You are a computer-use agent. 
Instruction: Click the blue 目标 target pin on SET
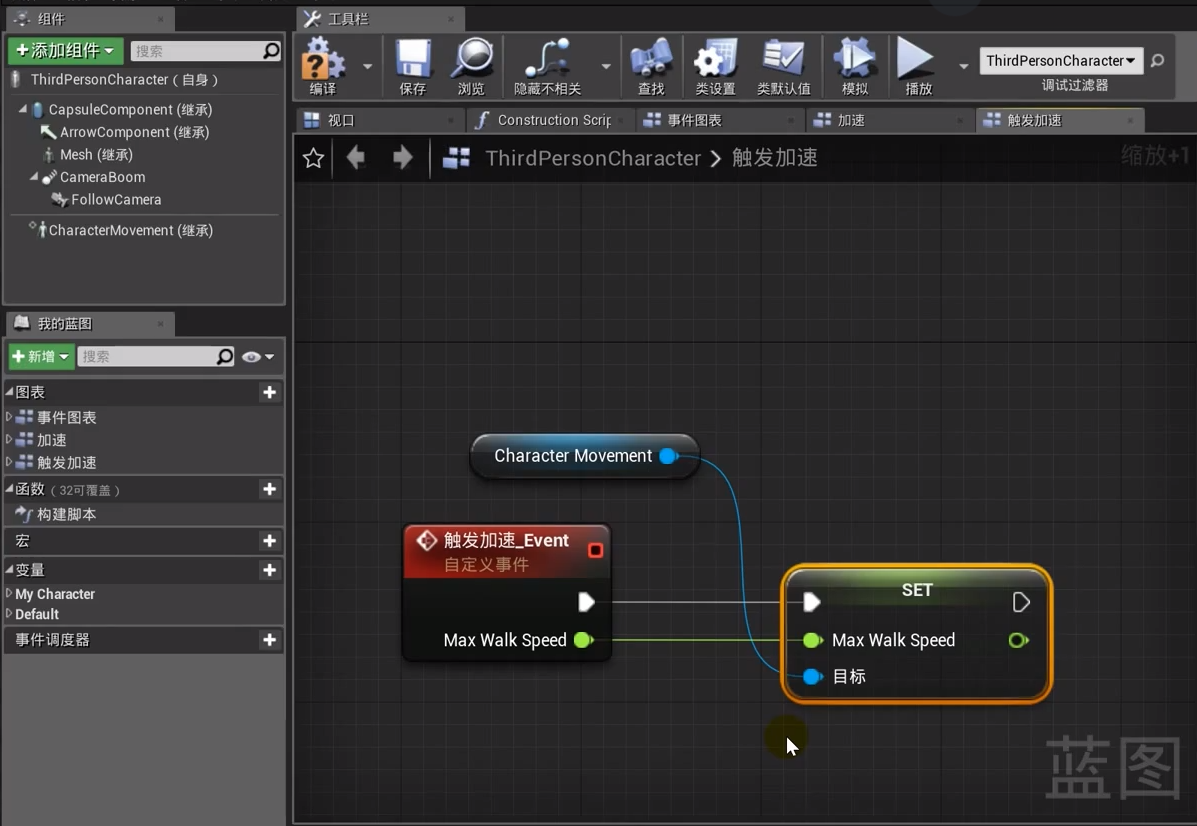coord(813,676)
